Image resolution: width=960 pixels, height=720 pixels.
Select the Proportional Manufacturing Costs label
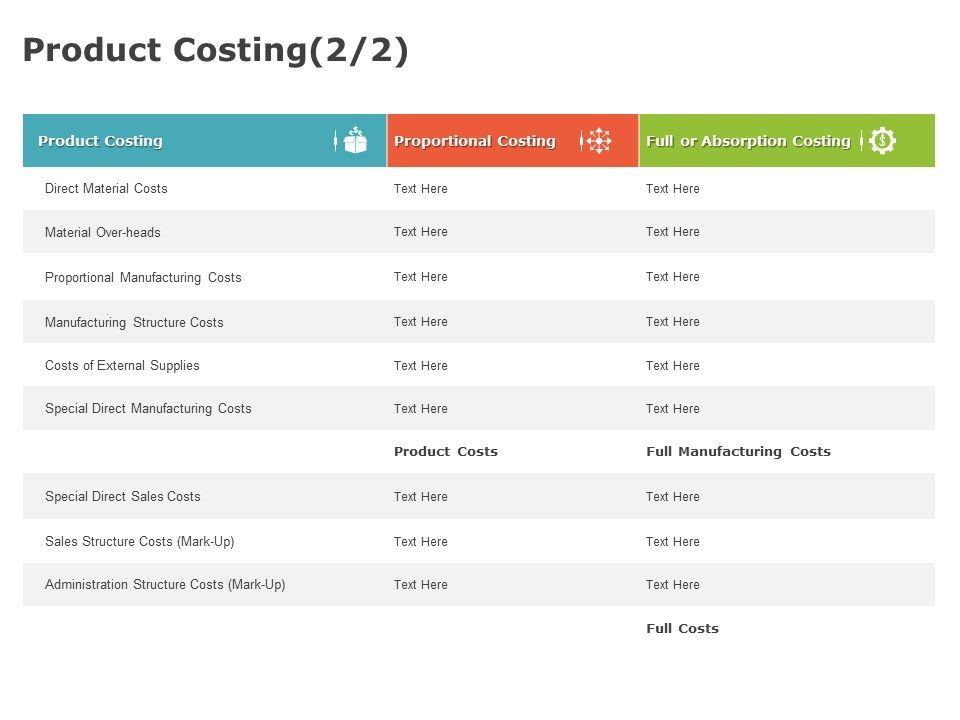pos(143,277)
